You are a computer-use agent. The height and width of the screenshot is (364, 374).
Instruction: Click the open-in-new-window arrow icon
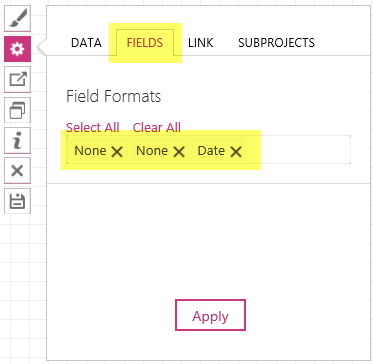click(17, 80)
